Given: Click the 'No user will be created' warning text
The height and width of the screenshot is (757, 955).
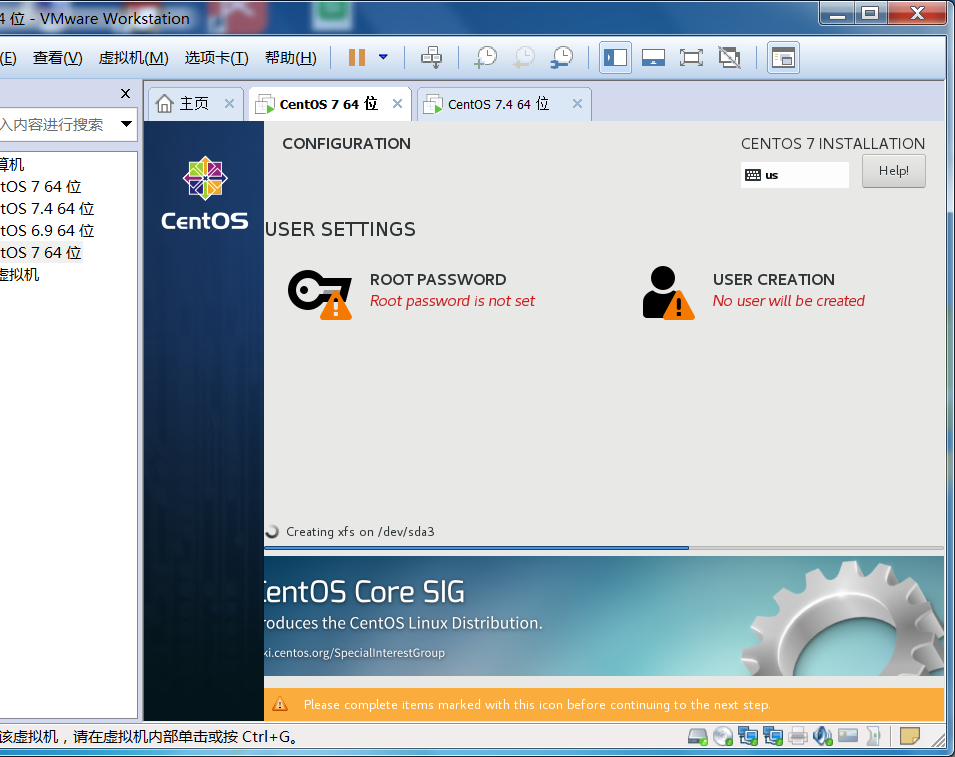Looking at the screenshot, I should coord(788,301).
